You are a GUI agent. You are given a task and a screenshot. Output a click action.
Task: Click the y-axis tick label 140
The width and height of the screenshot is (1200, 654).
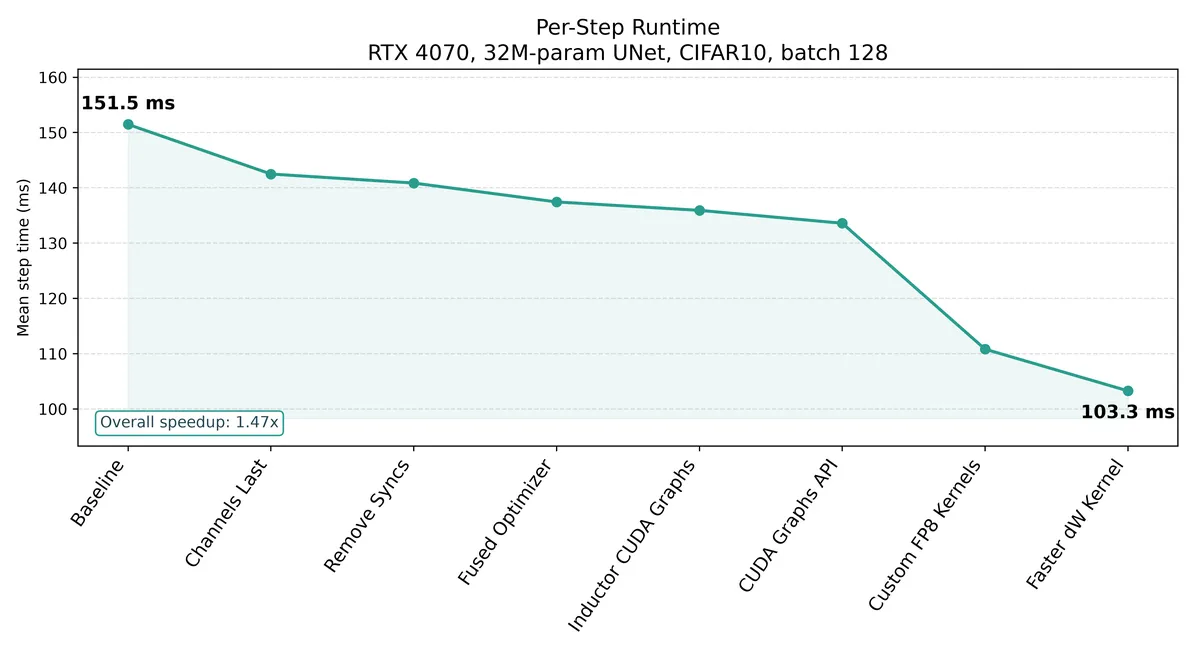coord(53,188)
